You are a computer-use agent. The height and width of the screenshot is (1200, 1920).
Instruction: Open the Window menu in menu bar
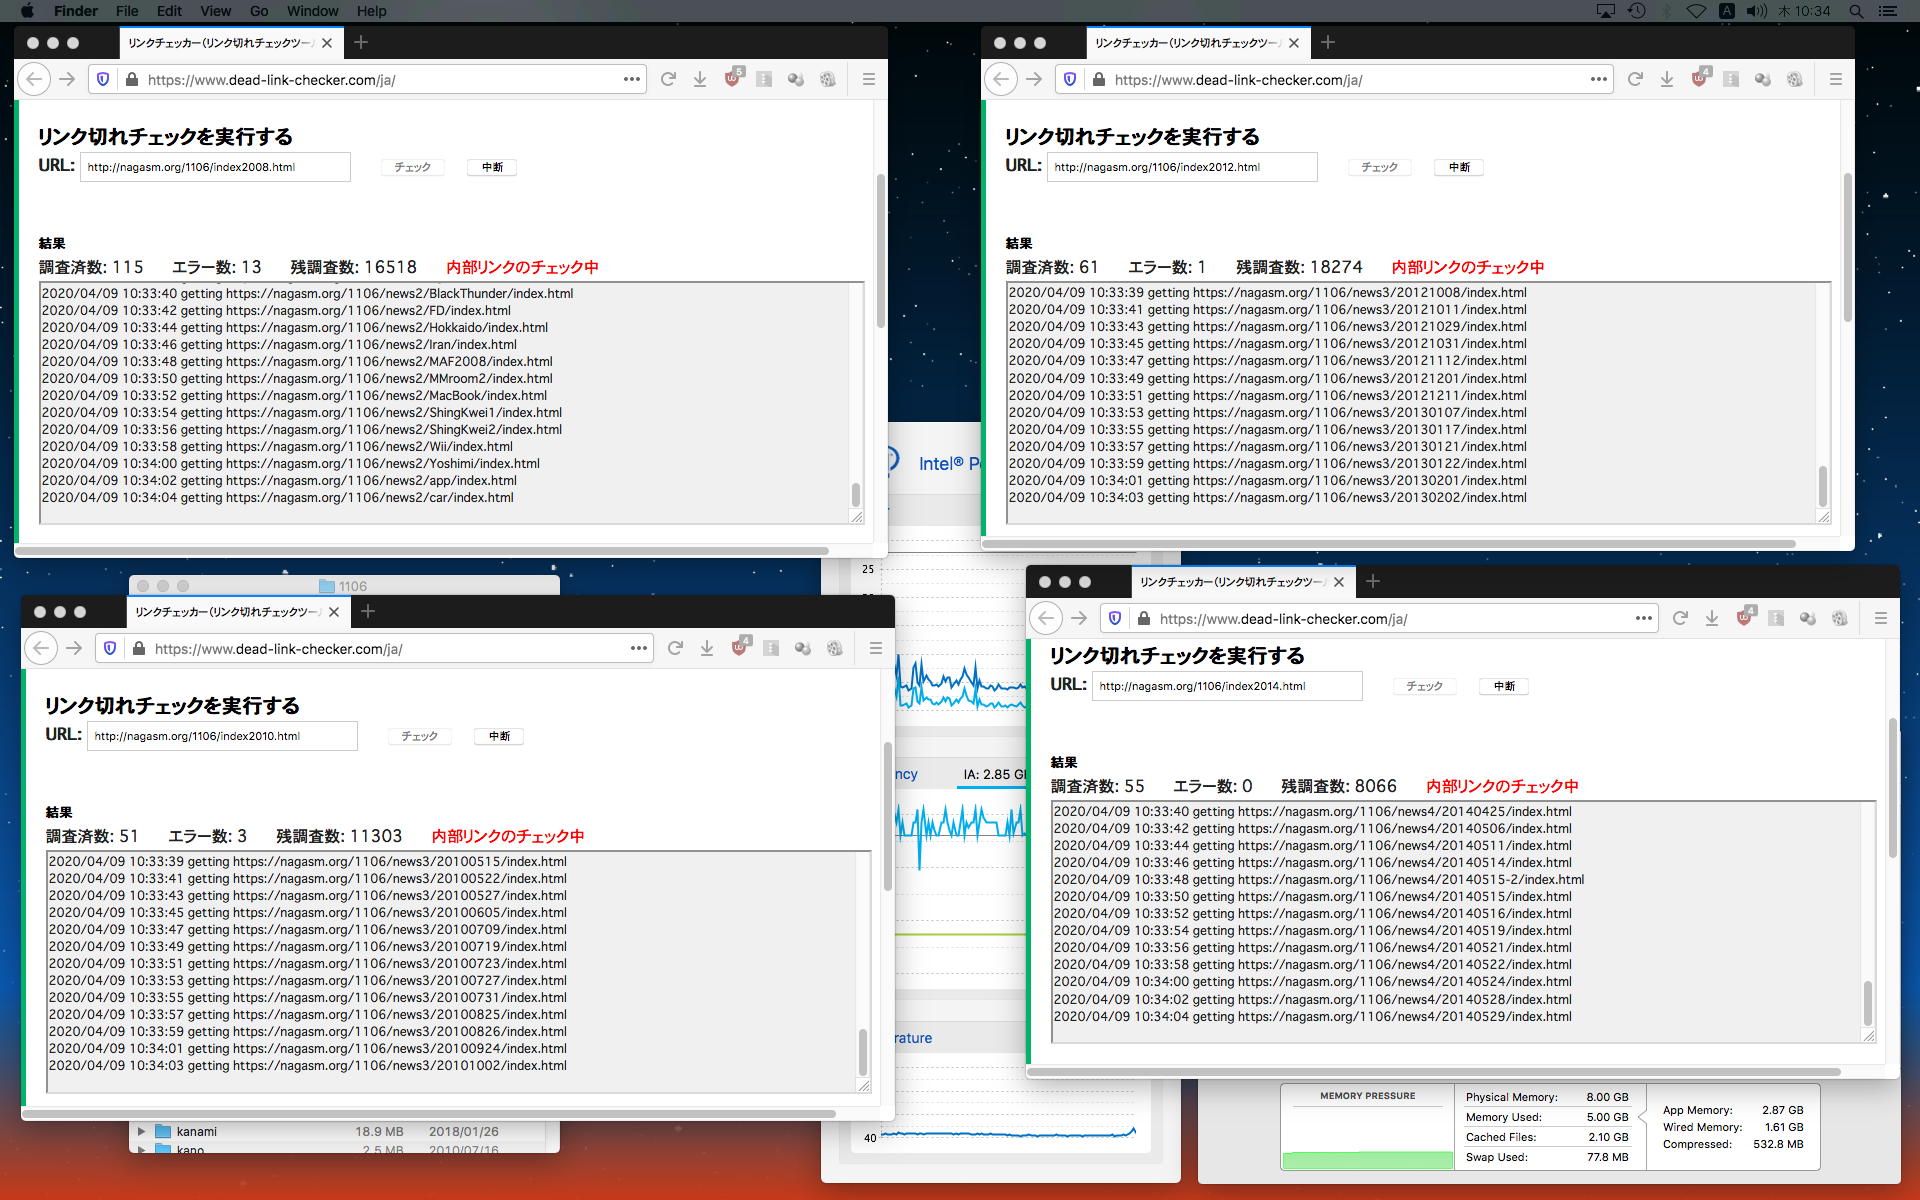tap(312, 11)
